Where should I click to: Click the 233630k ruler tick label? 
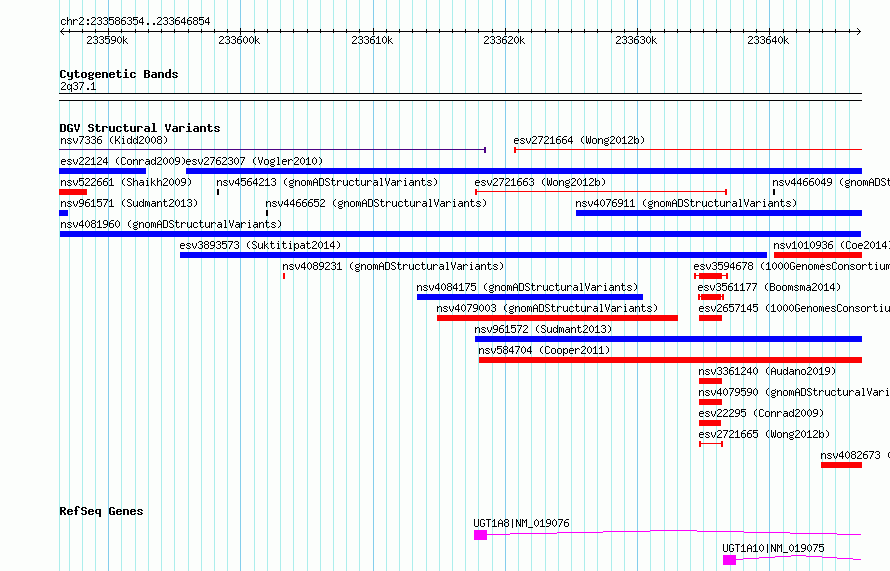pos(637,40)
